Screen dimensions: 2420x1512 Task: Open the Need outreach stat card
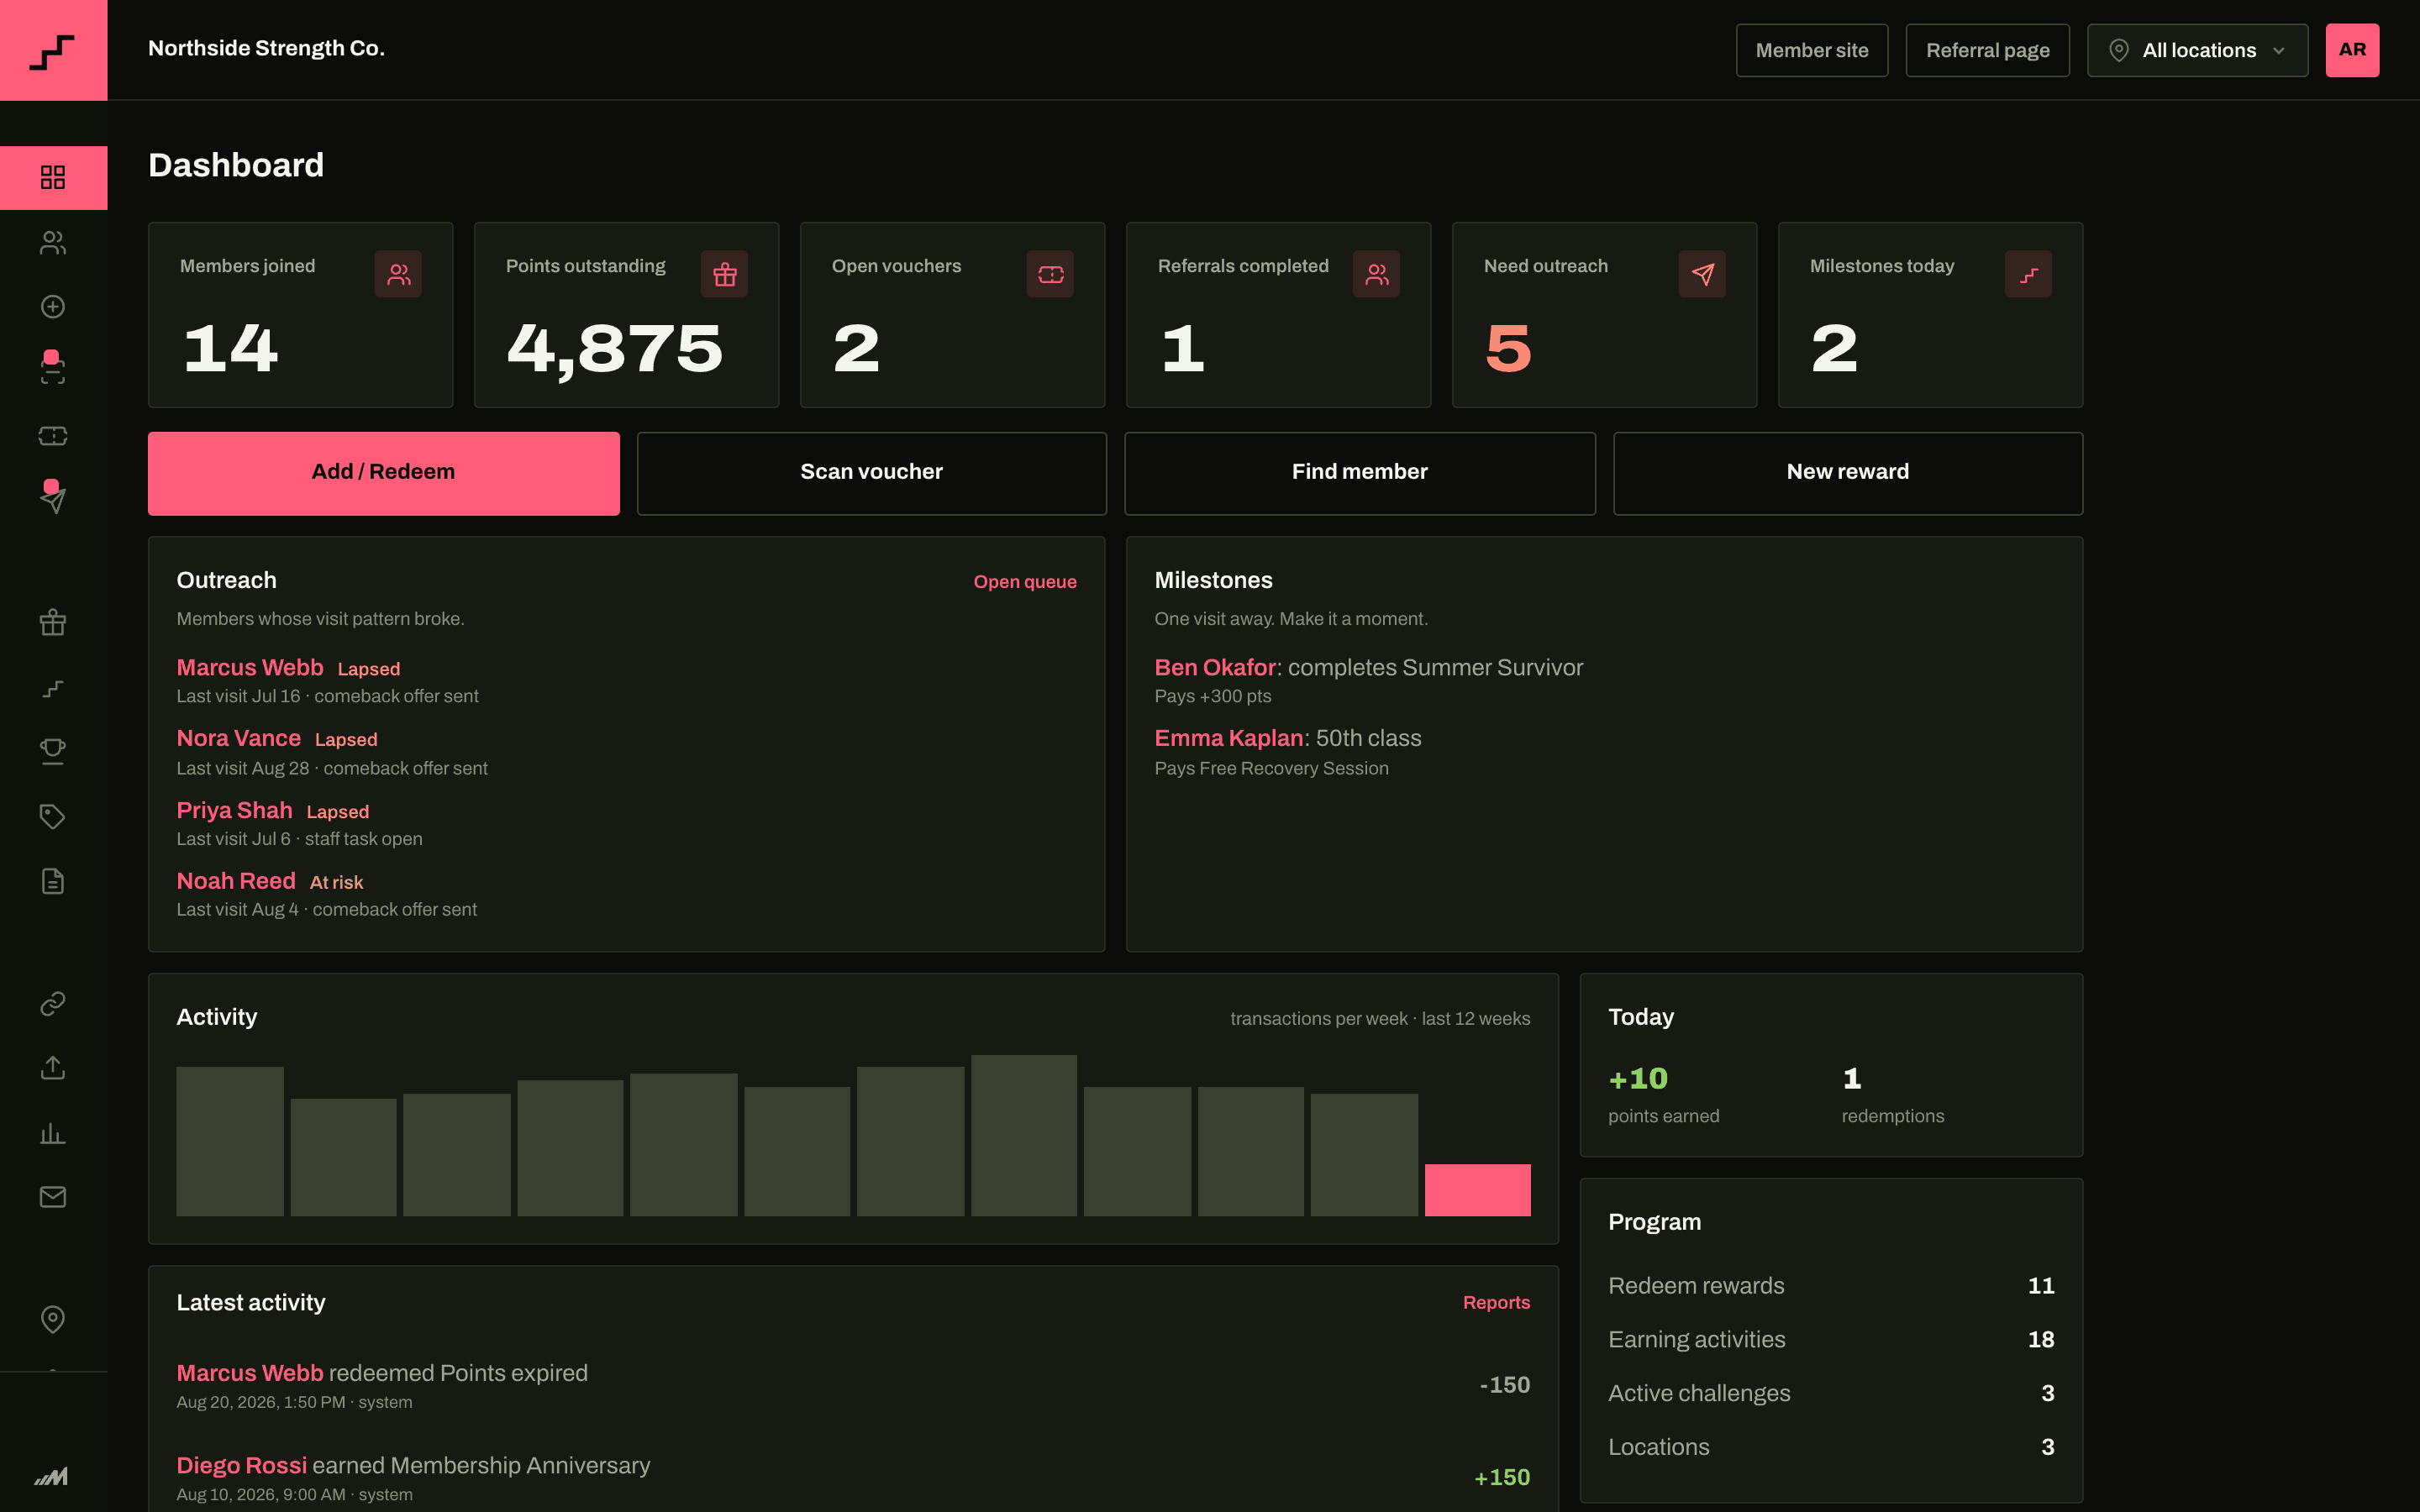point(1604,315)
